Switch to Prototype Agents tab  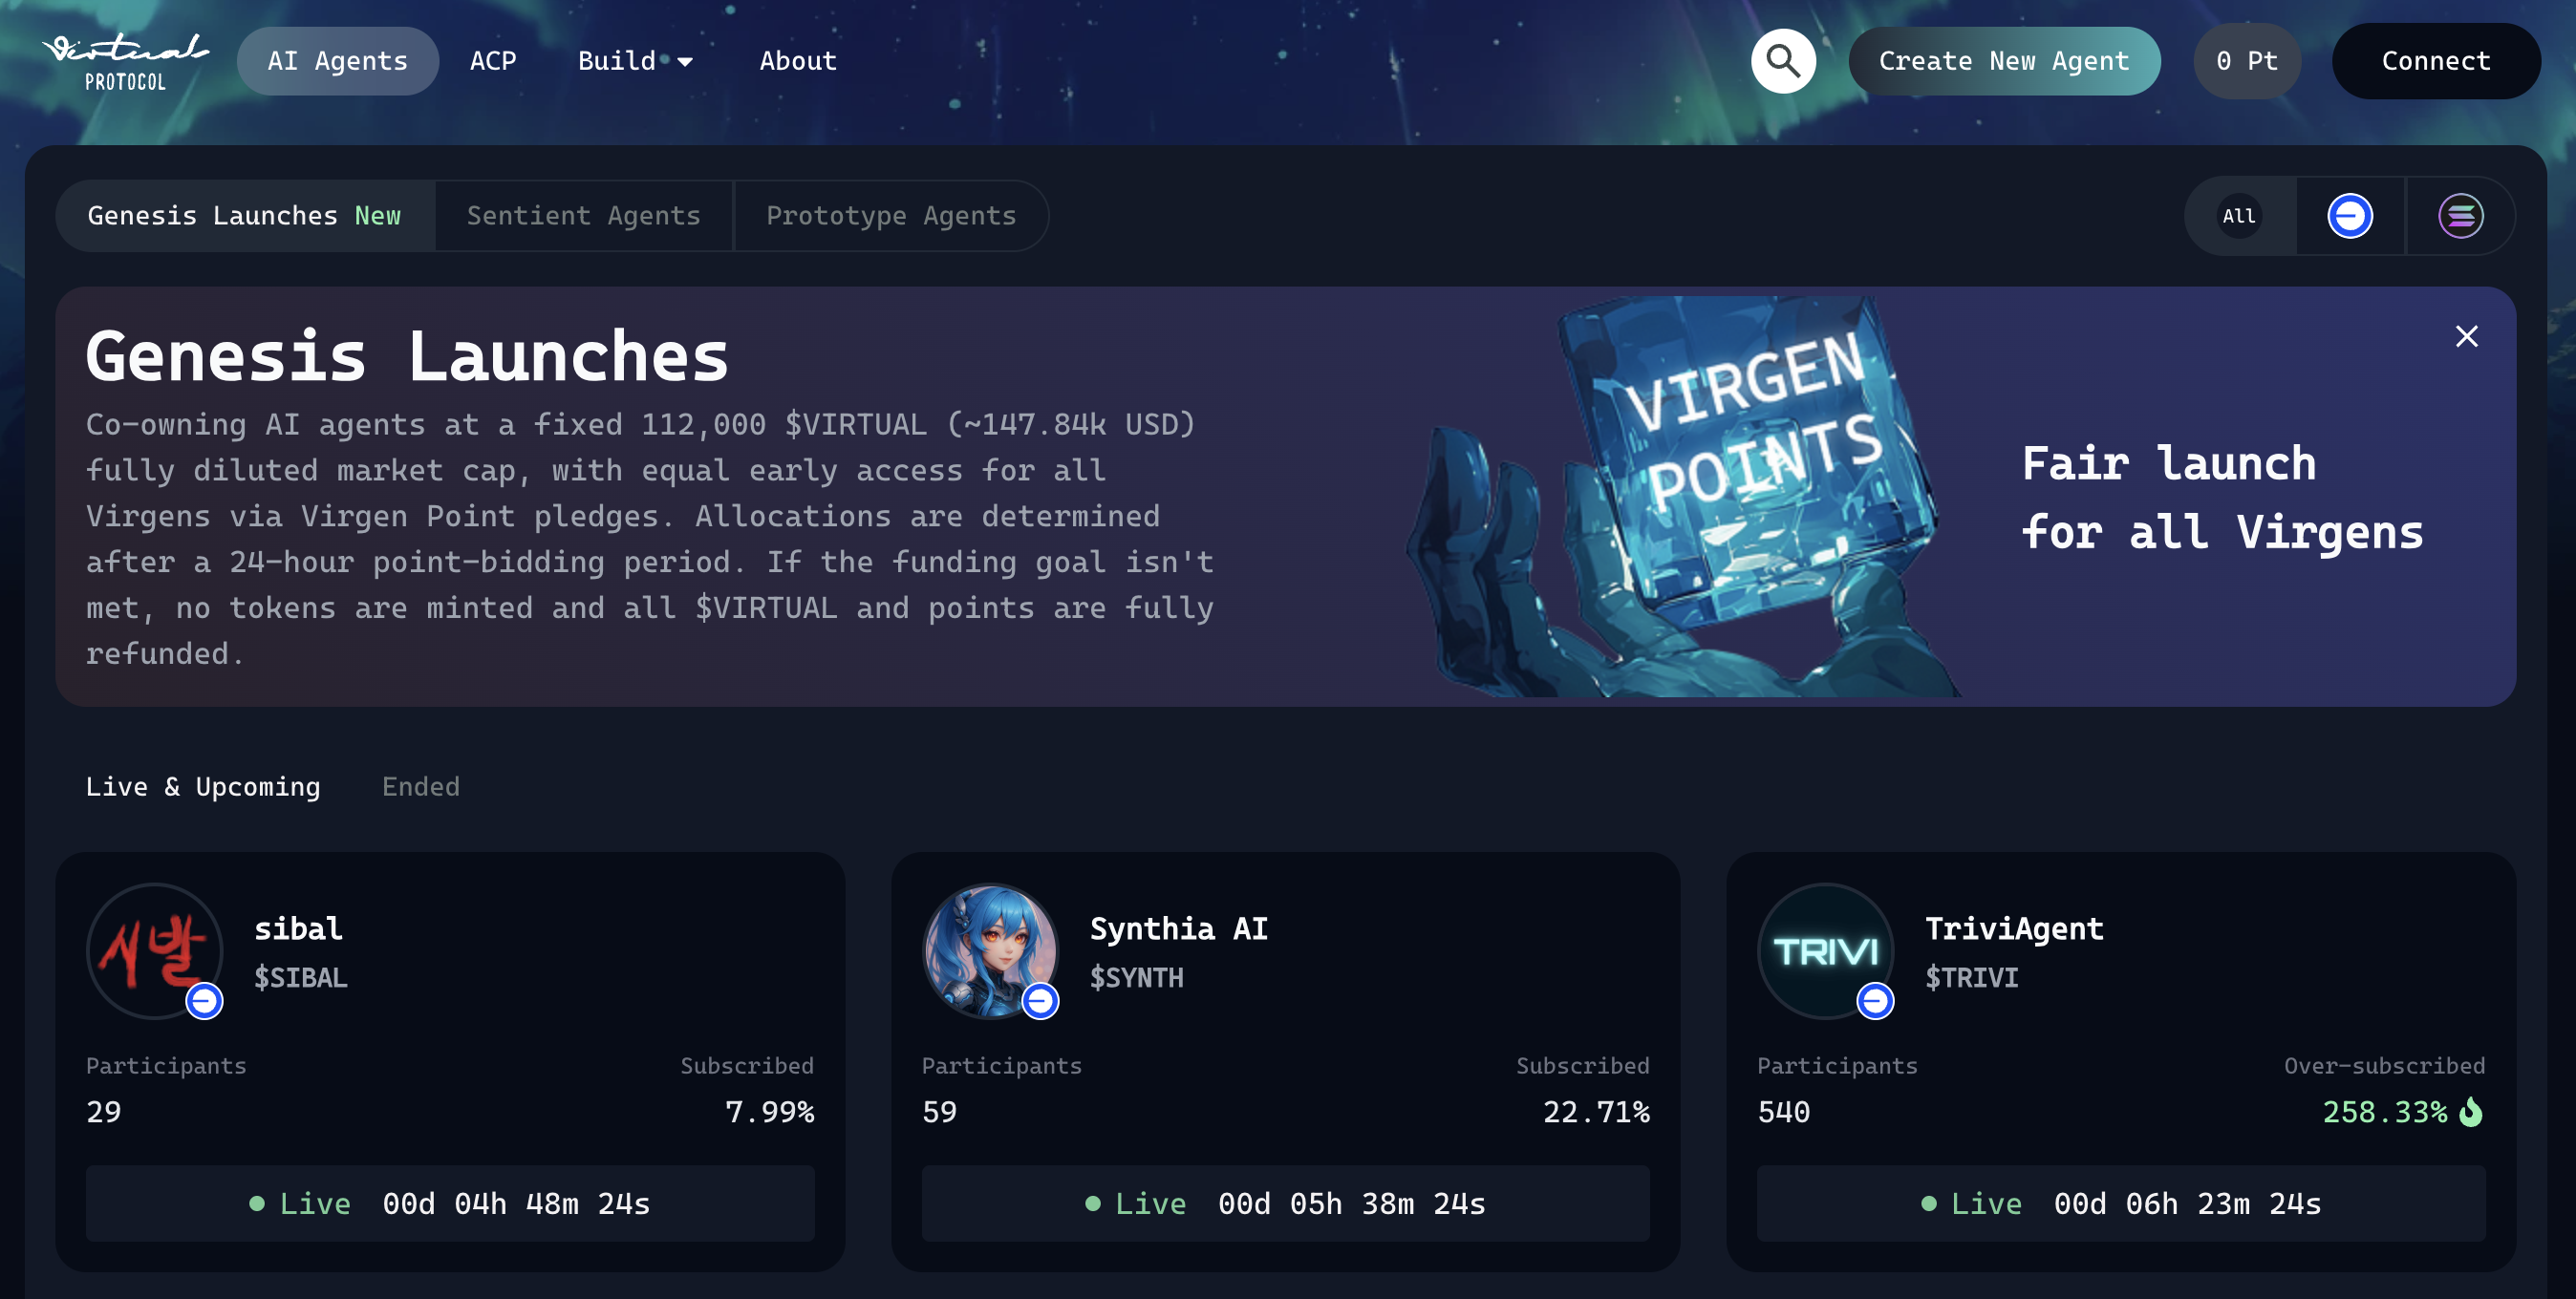point(891,216)
